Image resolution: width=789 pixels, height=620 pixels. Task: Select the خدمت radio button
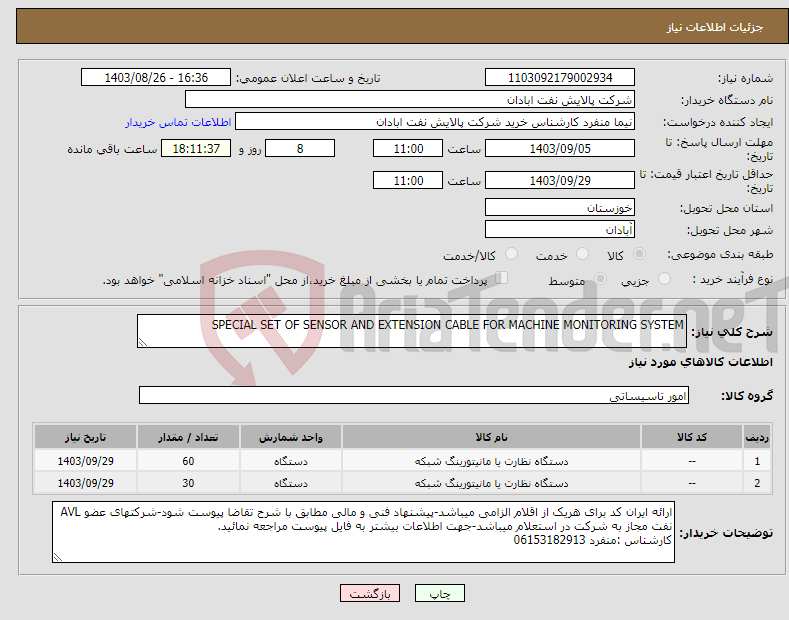(x=582, y=254)
